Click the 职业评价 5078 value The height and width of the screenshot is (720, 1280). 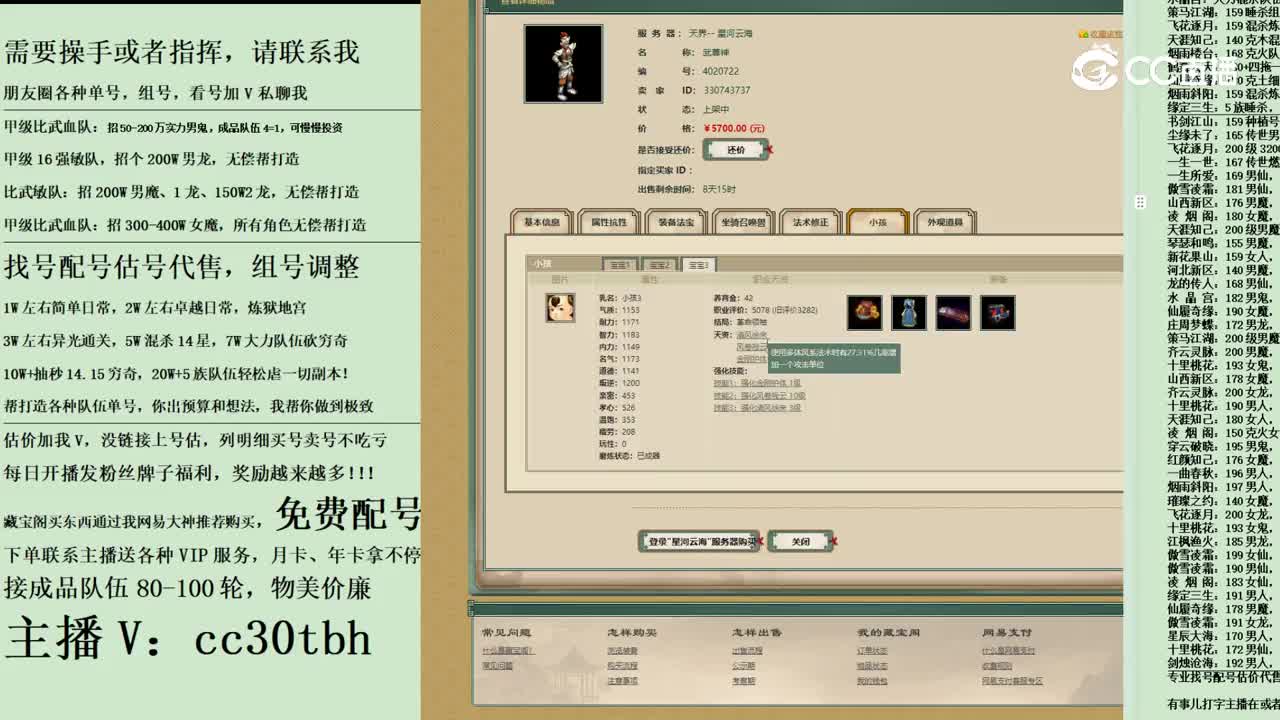765,310
